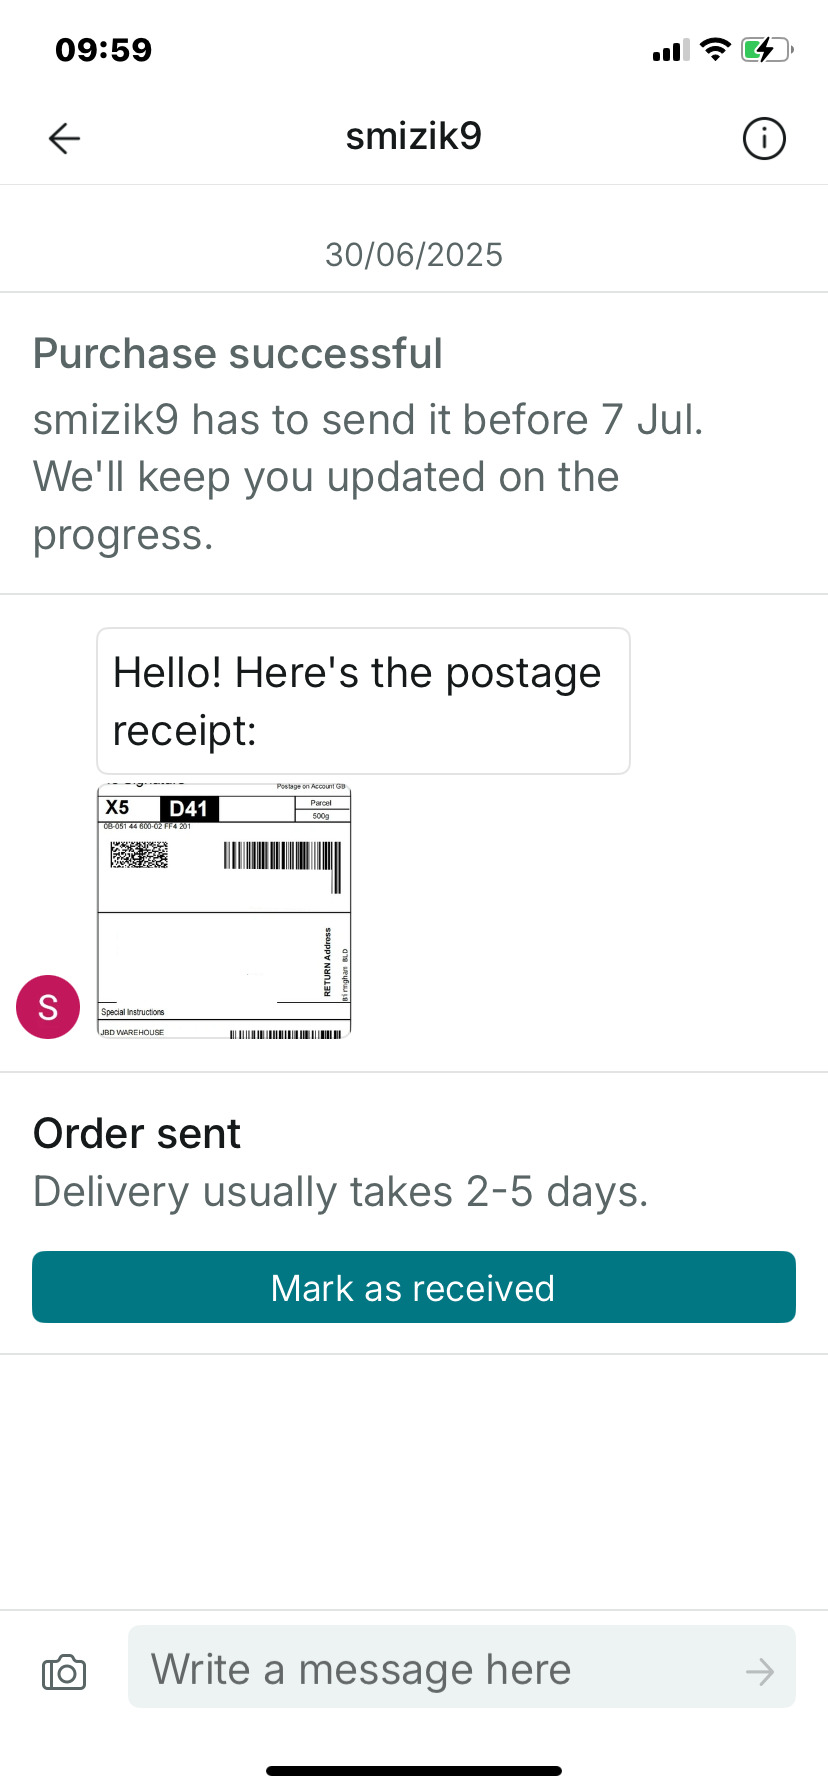Tap the Wi-Fi status icon
Screen dimensions: 828x1792
(715, 50)
